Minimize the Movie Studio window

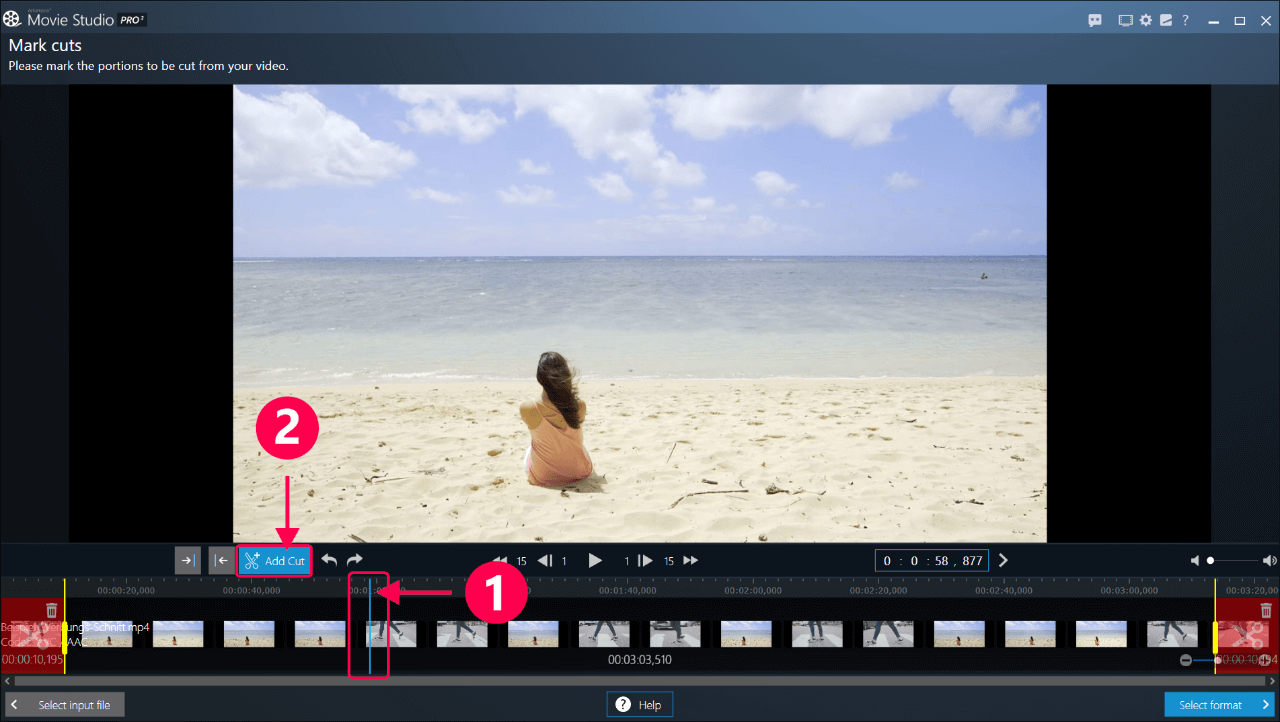(1215, 20)
